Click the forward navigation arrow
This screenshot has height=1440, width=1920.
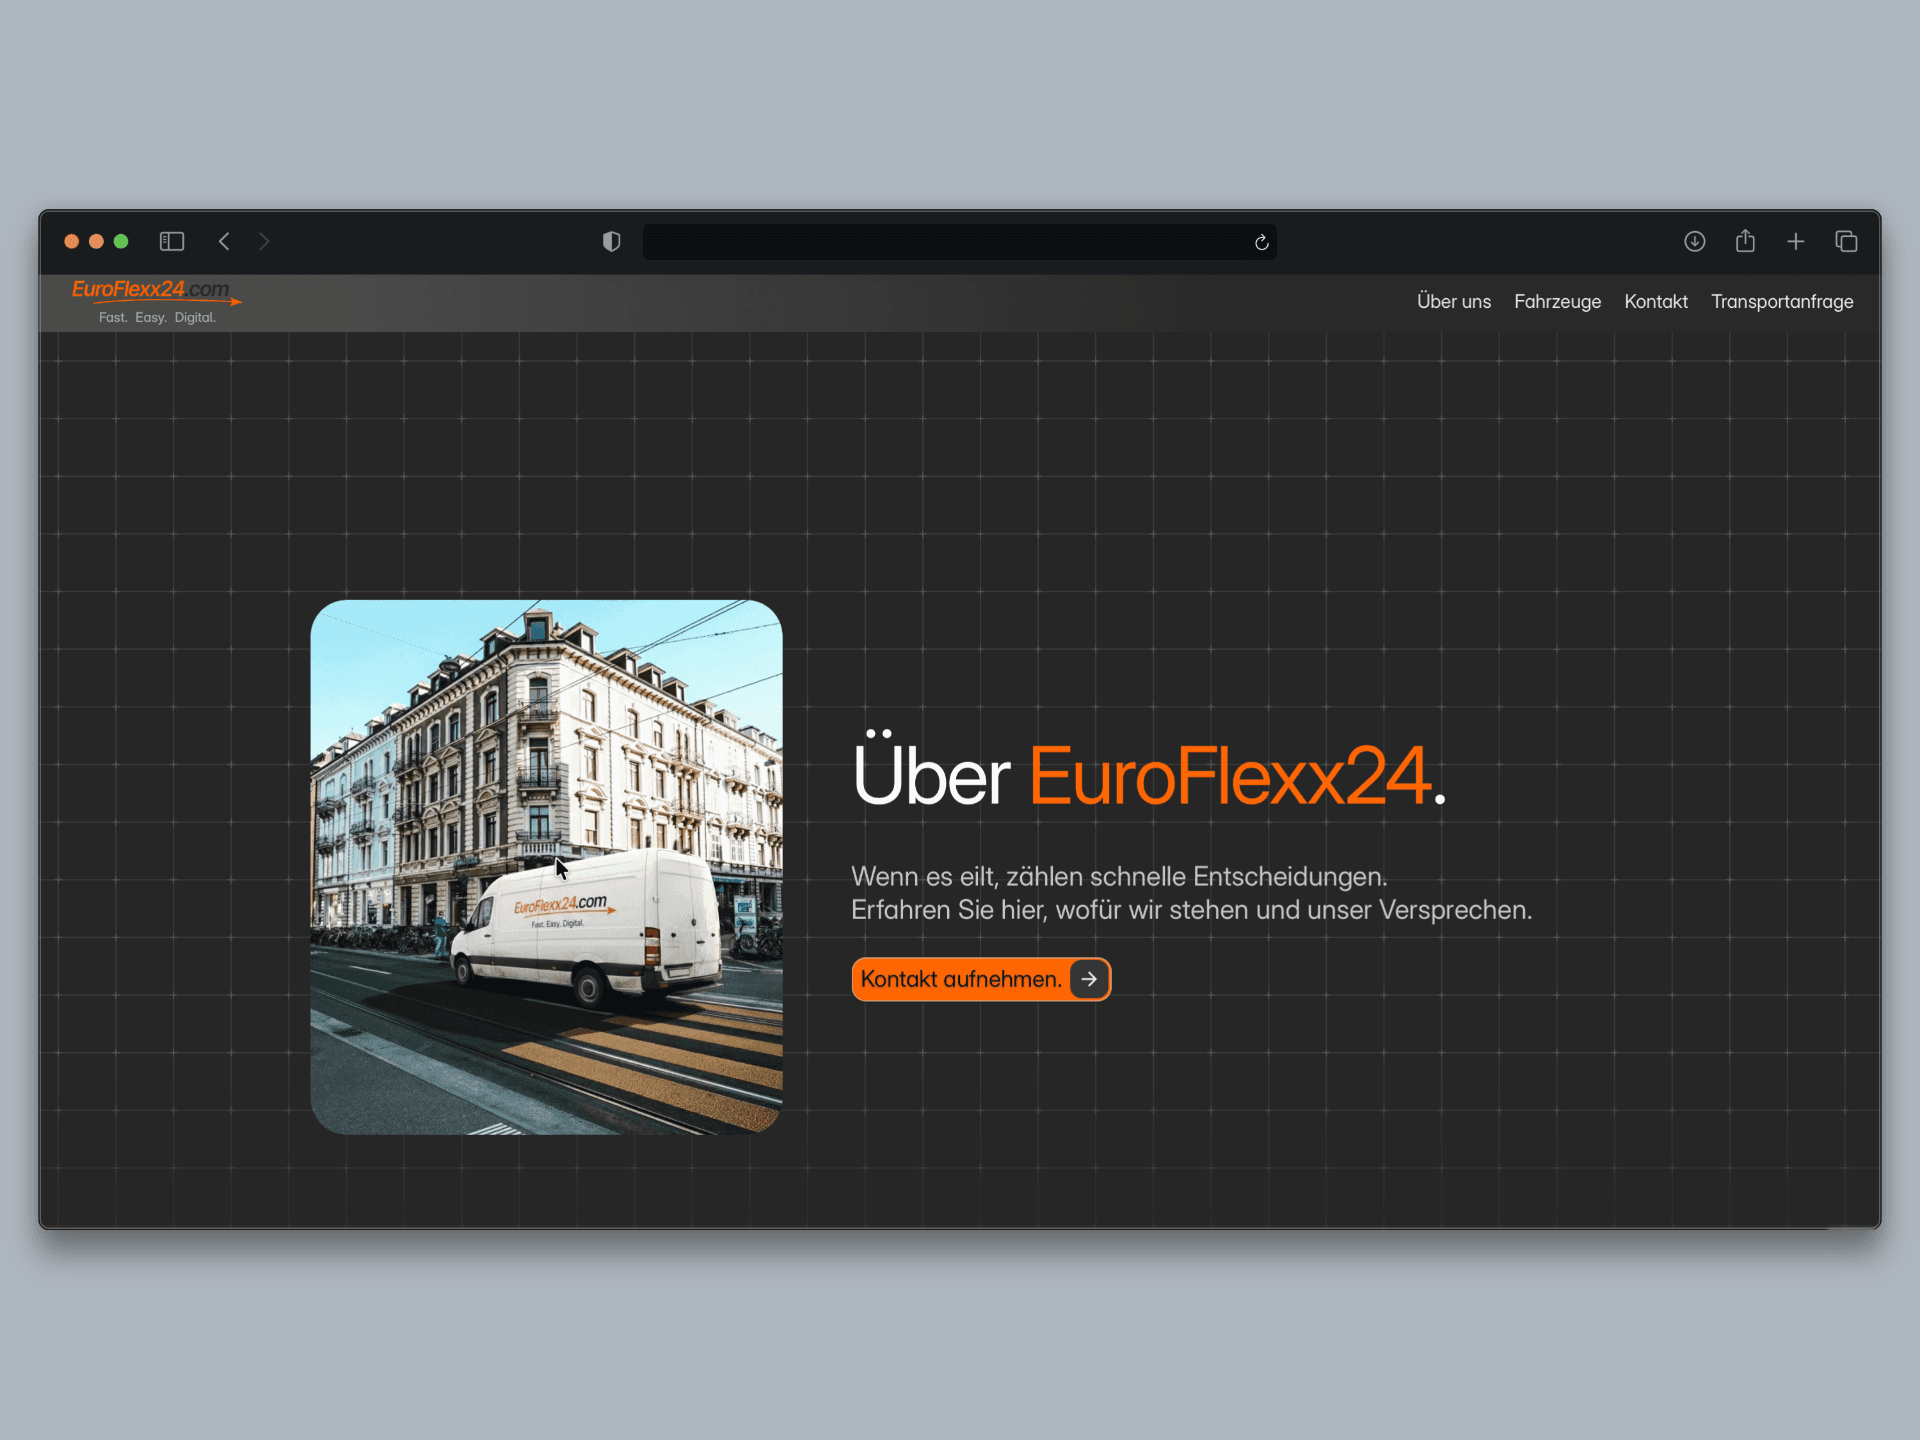pos(264,241)
